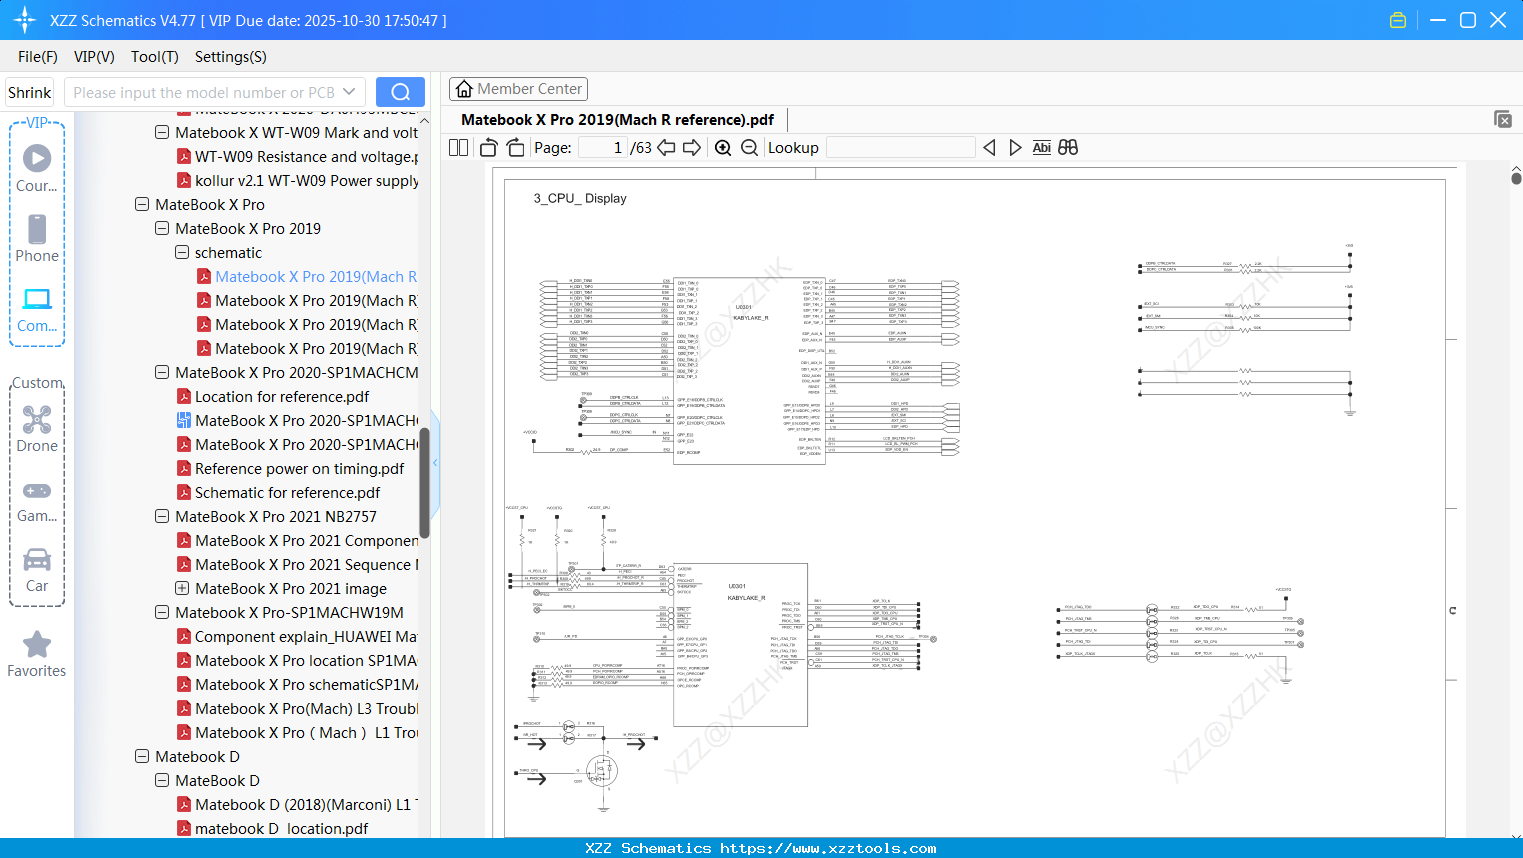Go to the previous page with left arrow
Screen dimensions: 1523x858
click(x=666, y=148)
